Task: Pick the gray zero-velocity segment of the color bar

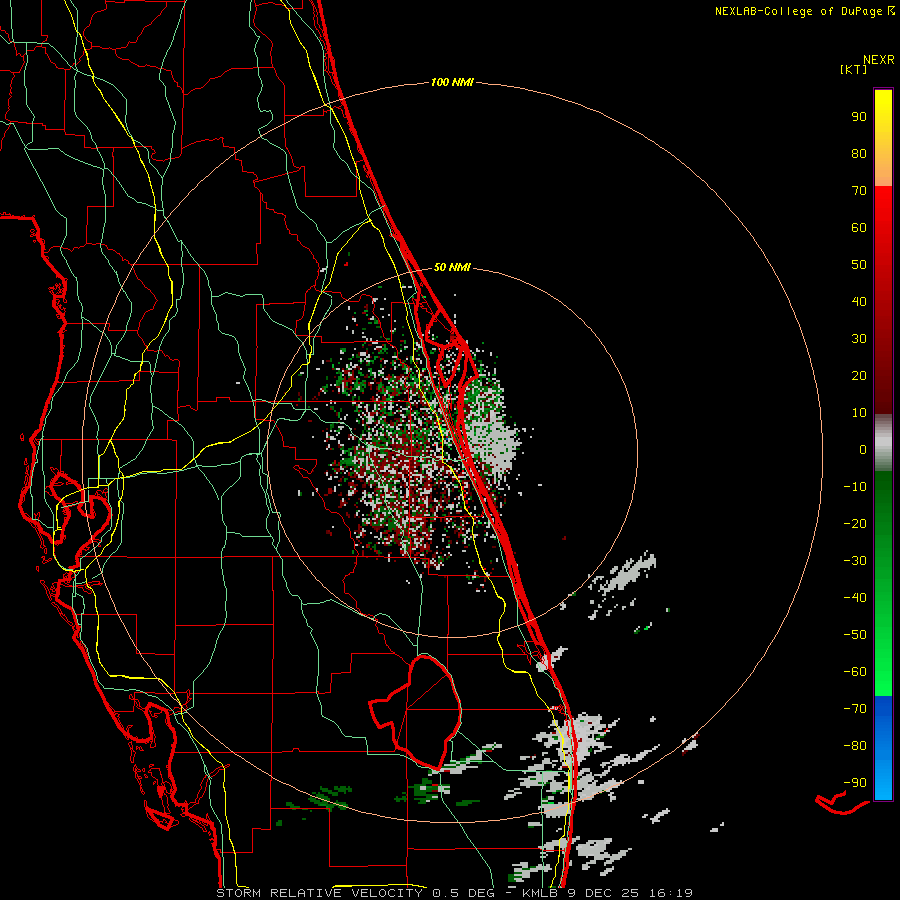Action: coord(883,443)
